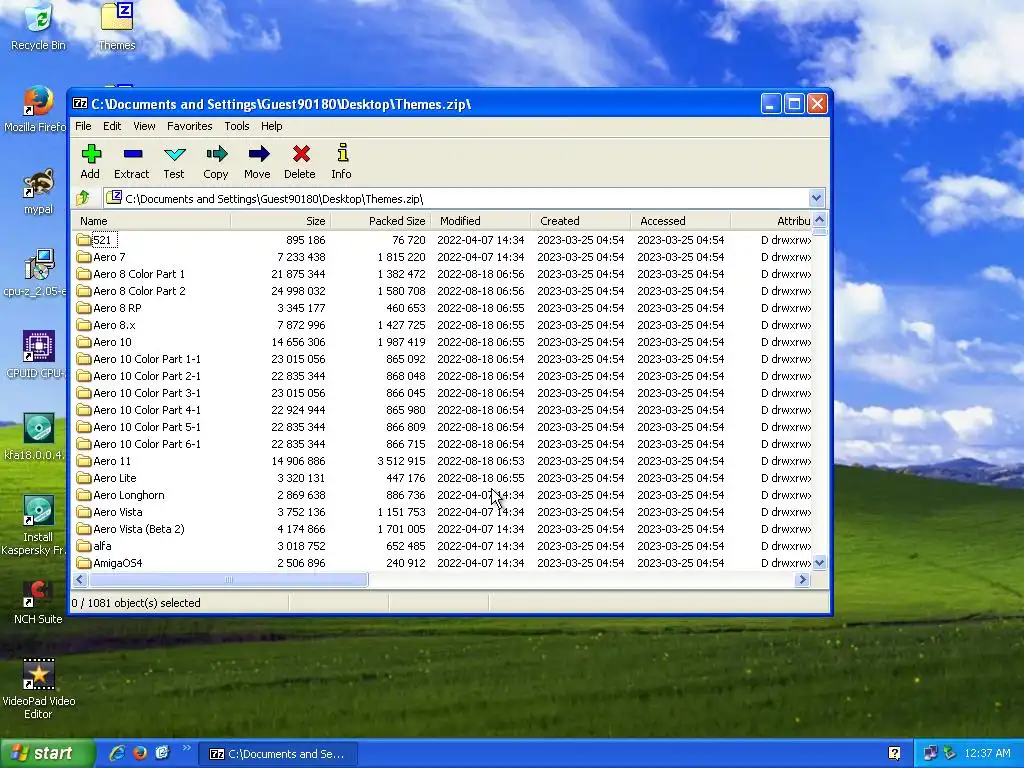Select the Aero 8 Color Part 1 row

point(441,274)
